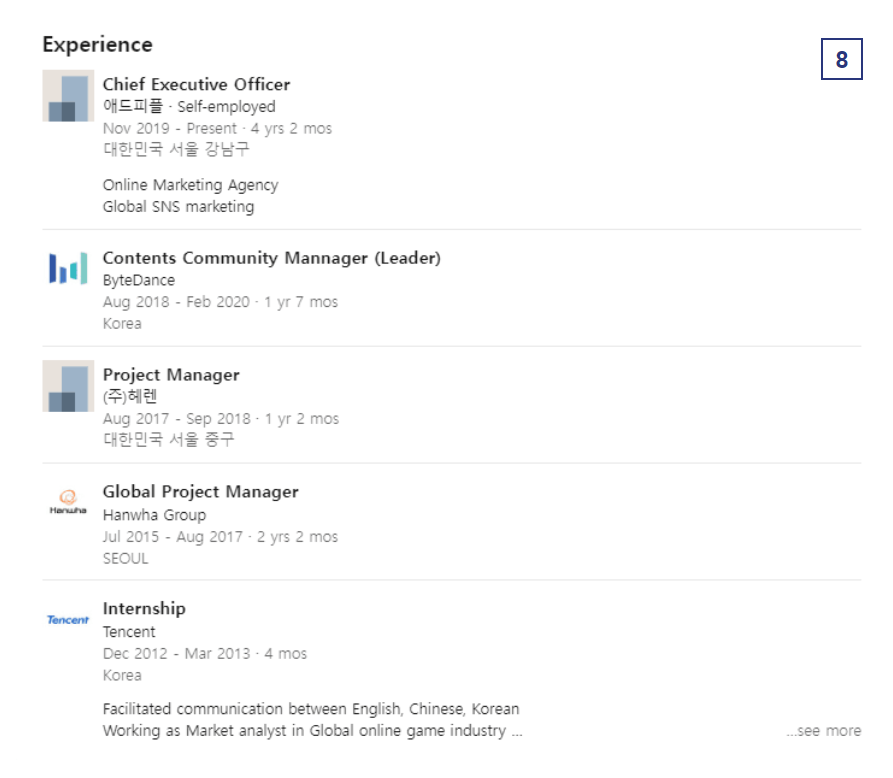This screenshot has height=778, width=893.
Task: Select the (주)헤렌 company name
Action: pyautogui.click(x=130, y=396)
